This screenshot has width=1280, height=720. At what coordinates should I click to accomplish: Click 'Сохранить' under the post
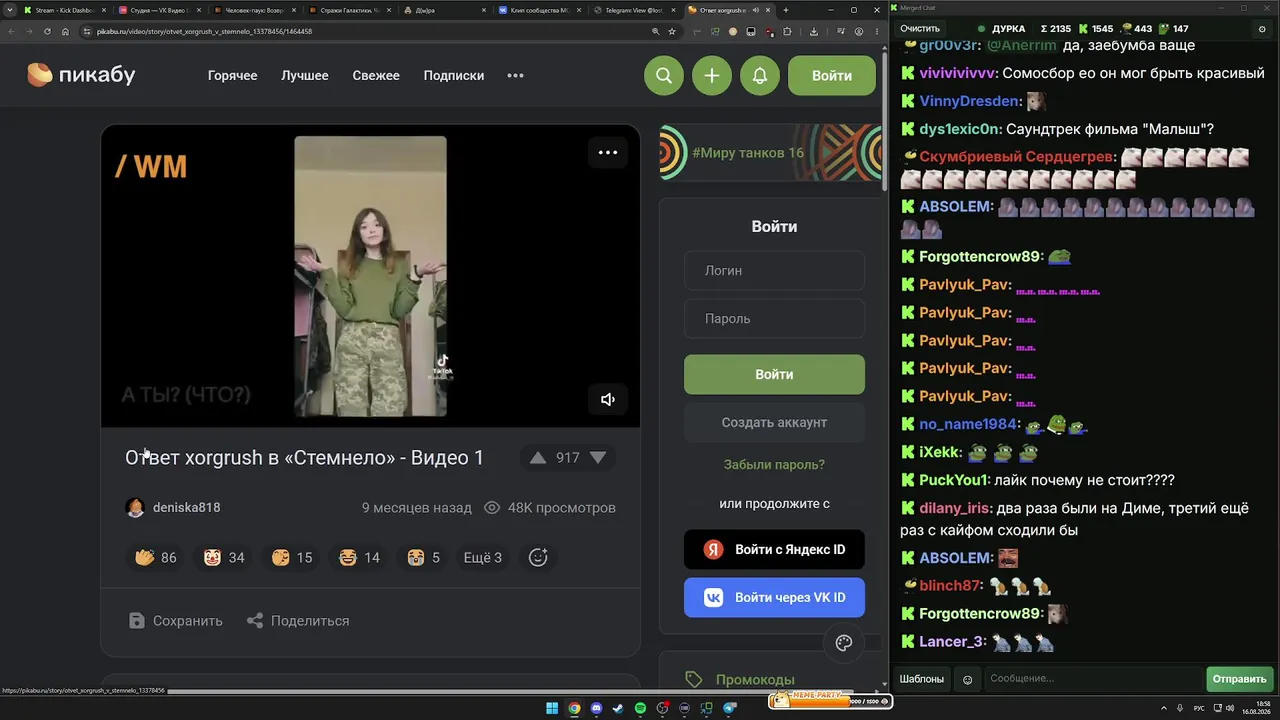pyautogui.click(x=176, y=621)
